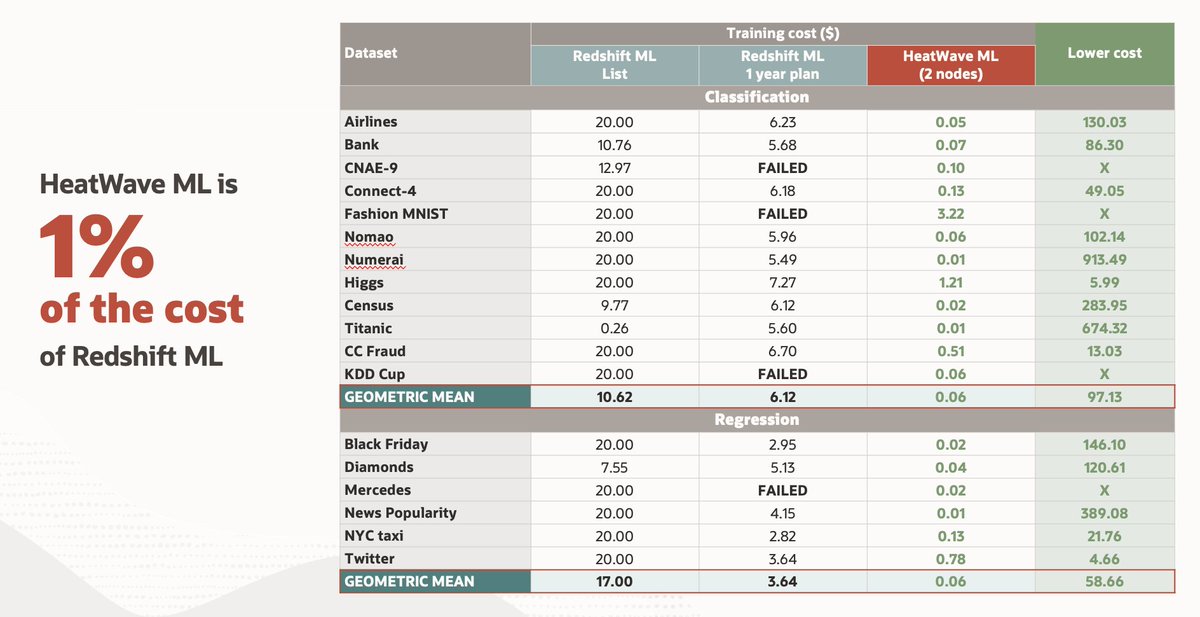Screen dimensions: 1200x617
Task: Select Higgs 1 year plan value 7.27
Action: click(783, 283)
